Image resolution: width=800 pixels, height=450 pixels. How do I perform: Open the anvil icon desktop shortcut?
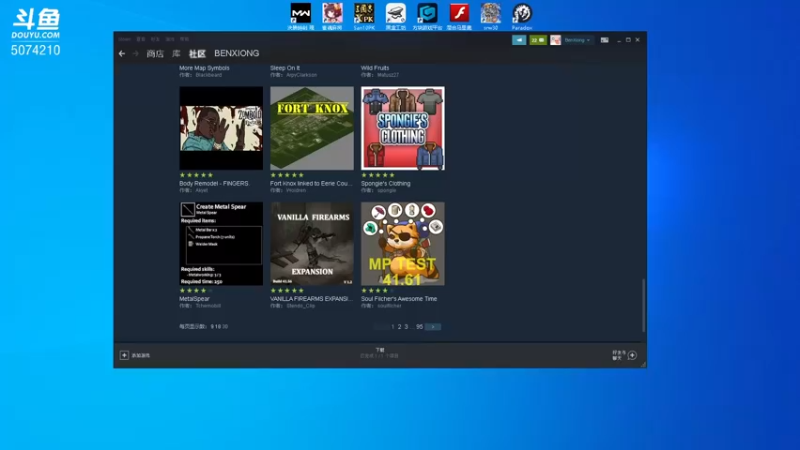pyautogui.click(x=395, y=16)
